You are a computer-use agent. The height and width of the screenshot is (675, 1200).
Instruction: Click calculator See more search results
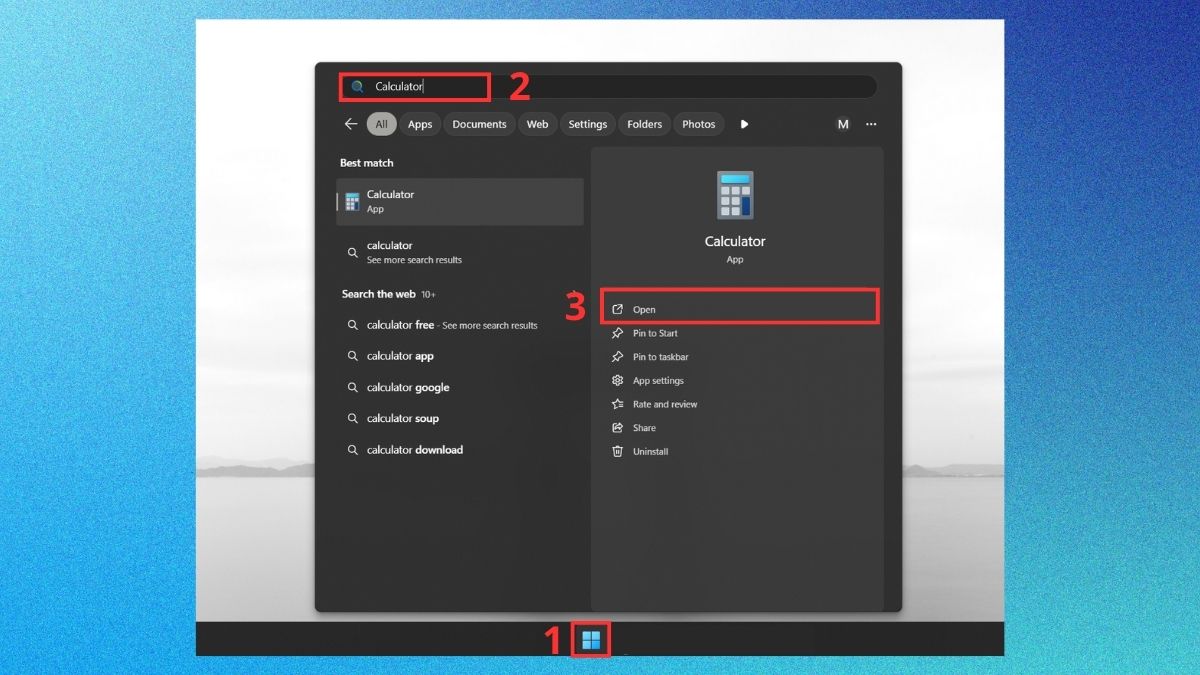coord(460,252)
